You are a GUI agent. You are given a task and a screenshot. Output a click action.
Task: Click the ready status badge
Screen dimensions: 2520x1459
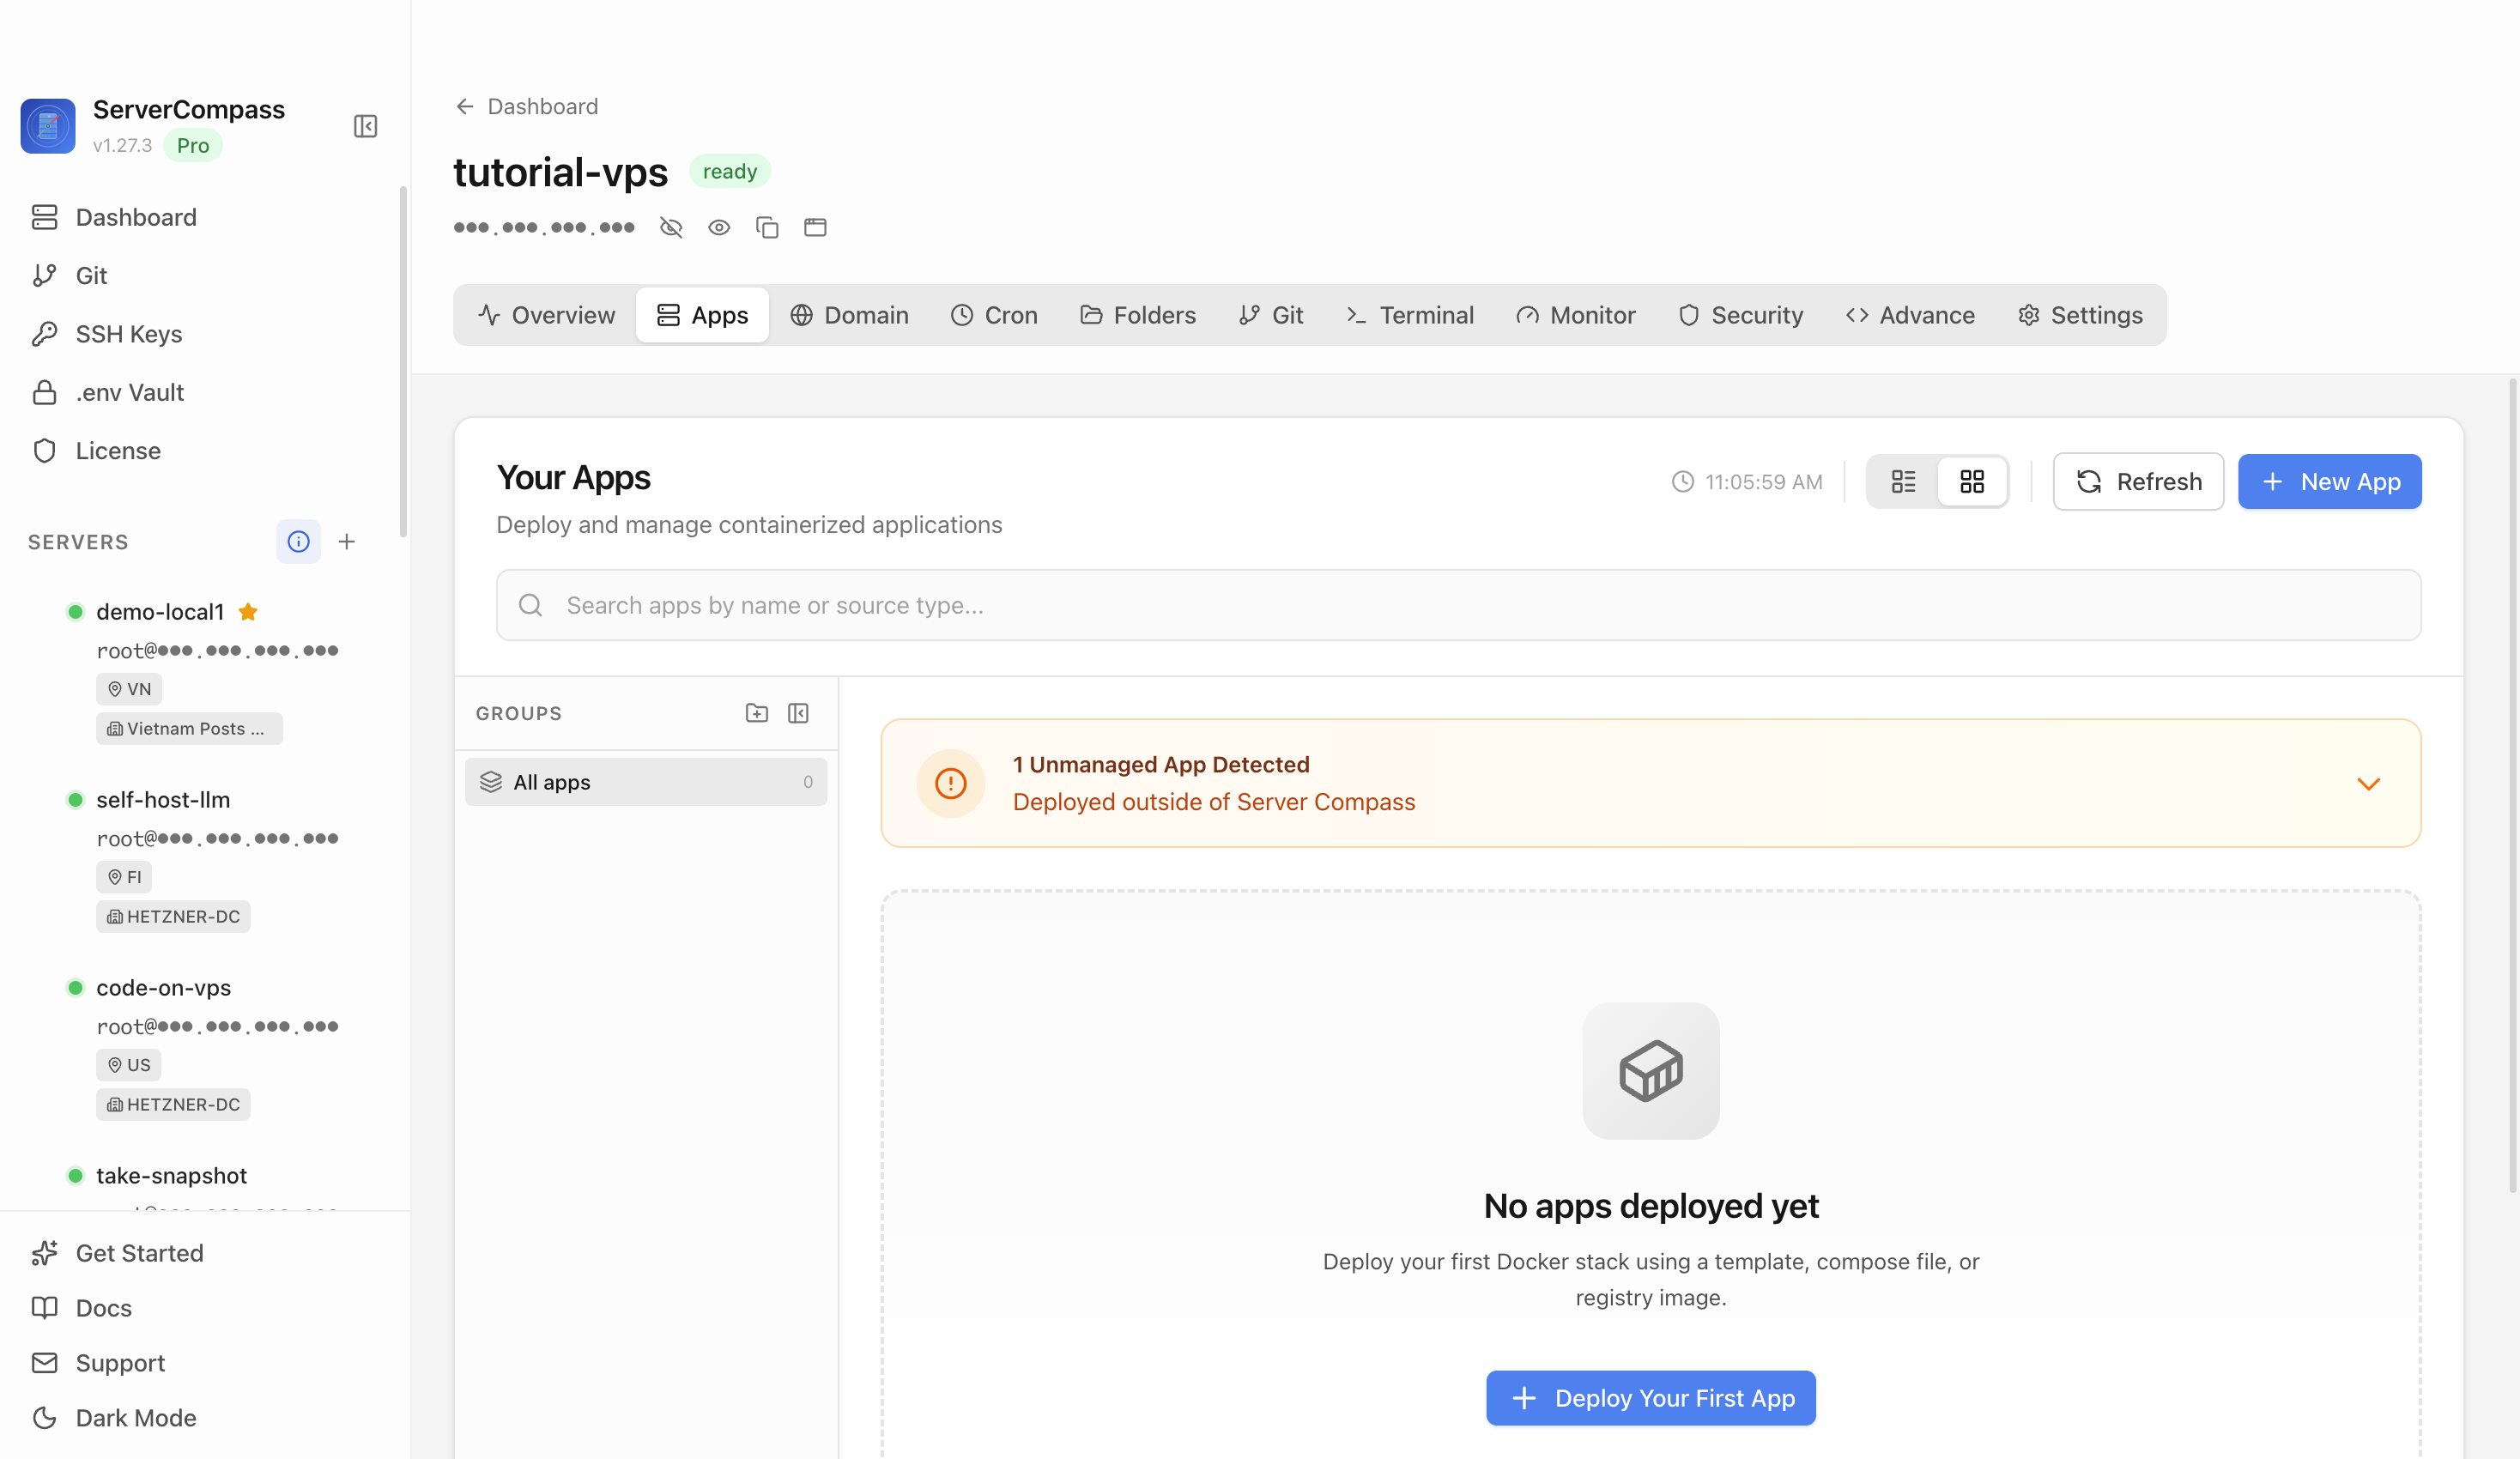point(729,172)
